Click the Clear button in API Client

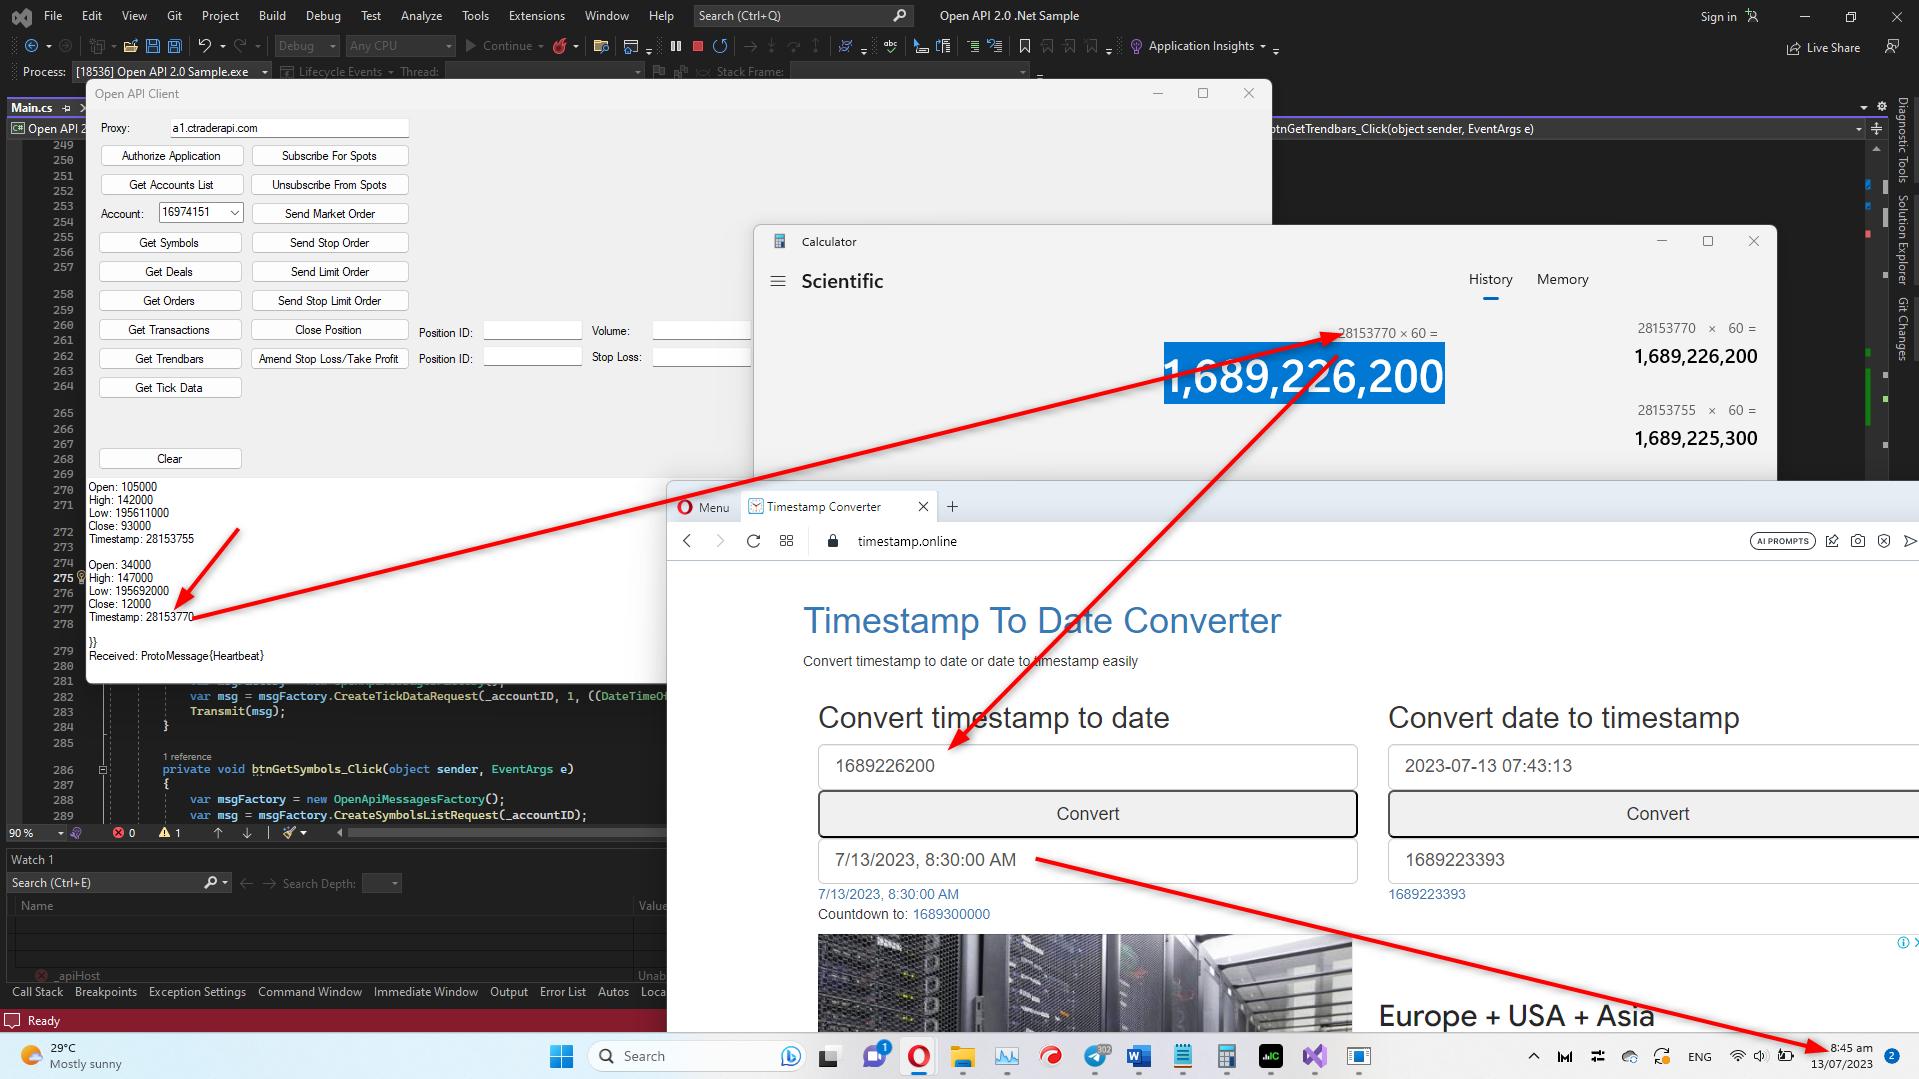coord(169,459)
